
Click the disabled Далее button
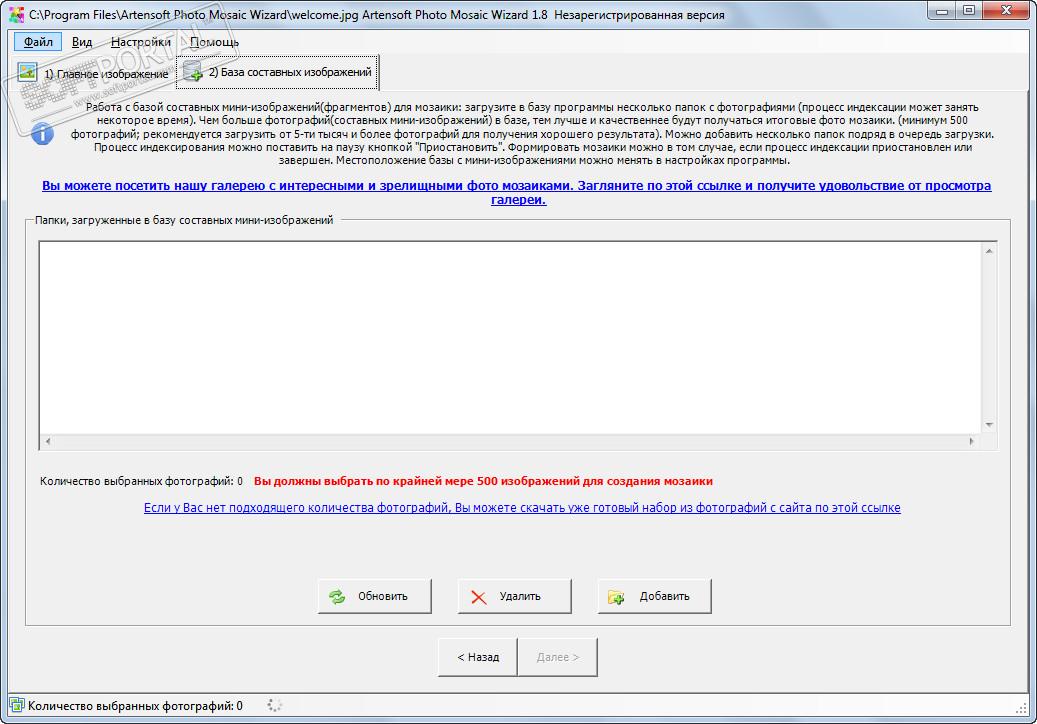click(558, 657)
